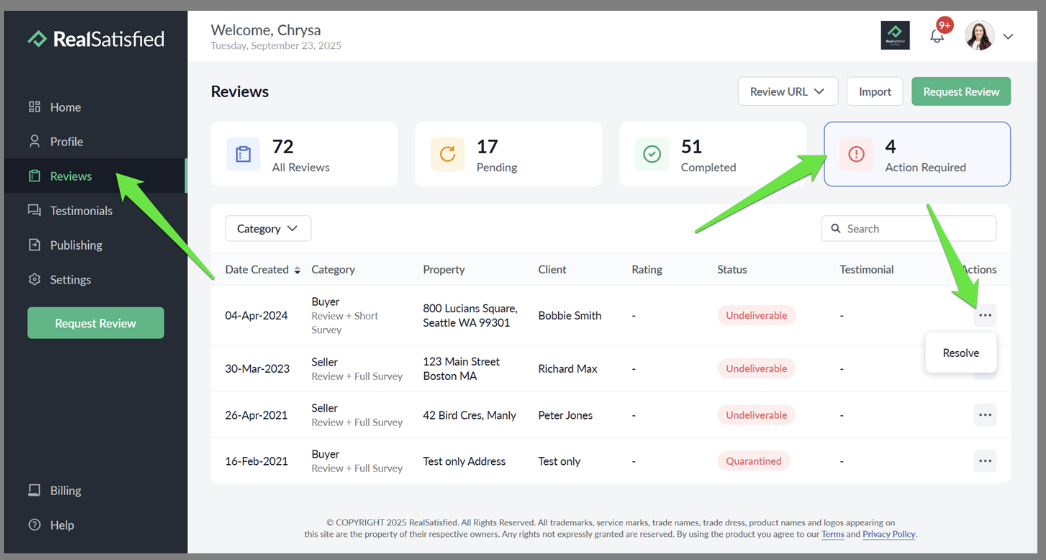Click the Terms link in footer

833,534
